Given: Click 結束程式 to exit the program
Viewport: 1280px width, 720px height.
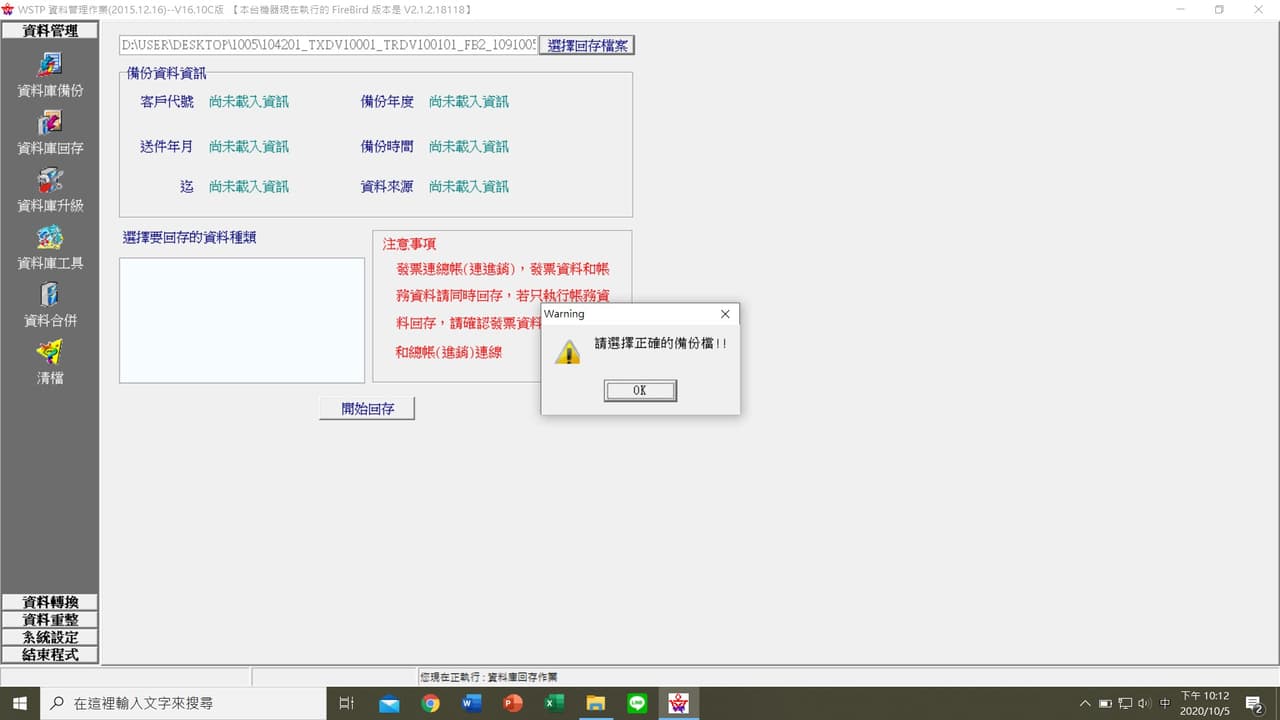Looking at the screenshot, I should [x=49, y=654].
